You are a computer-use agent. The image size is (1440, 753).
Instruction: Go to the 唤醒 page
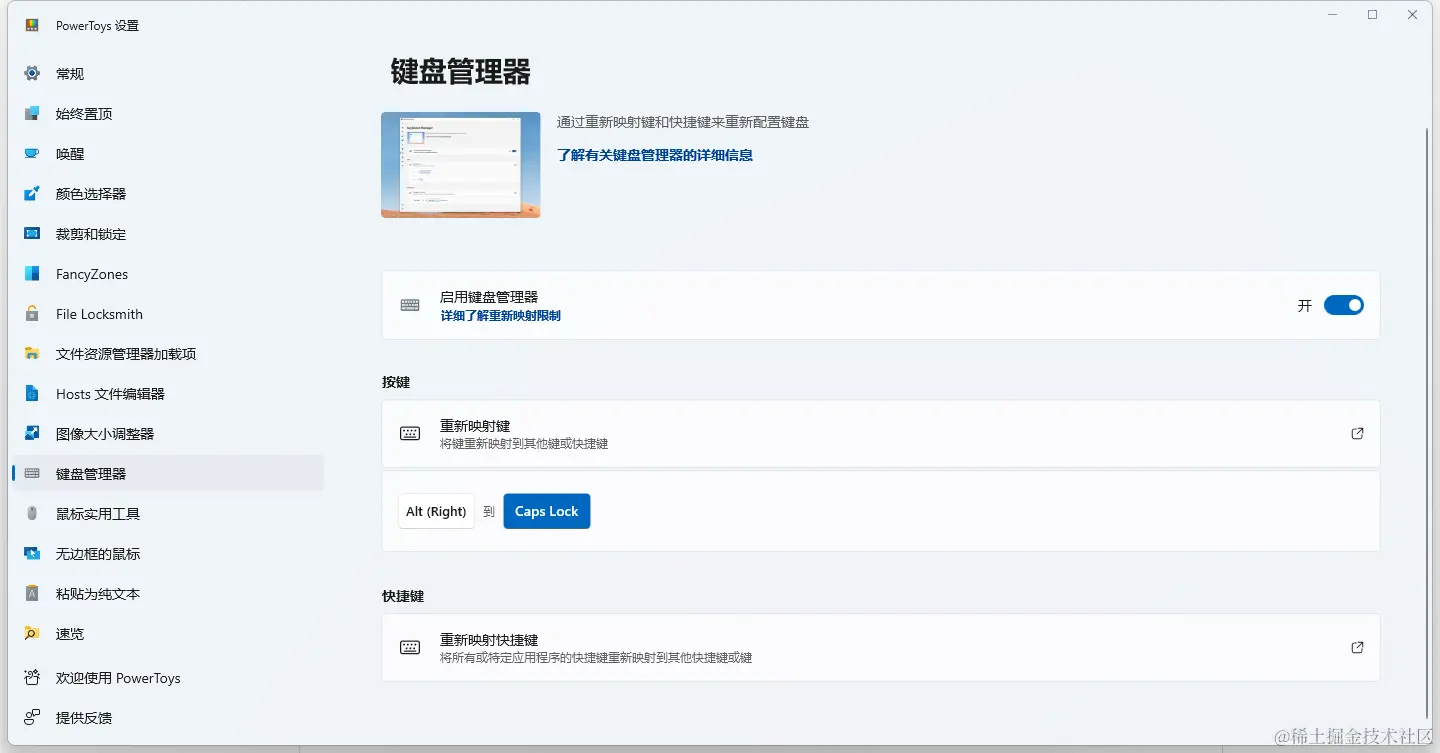tap(167, 154)
